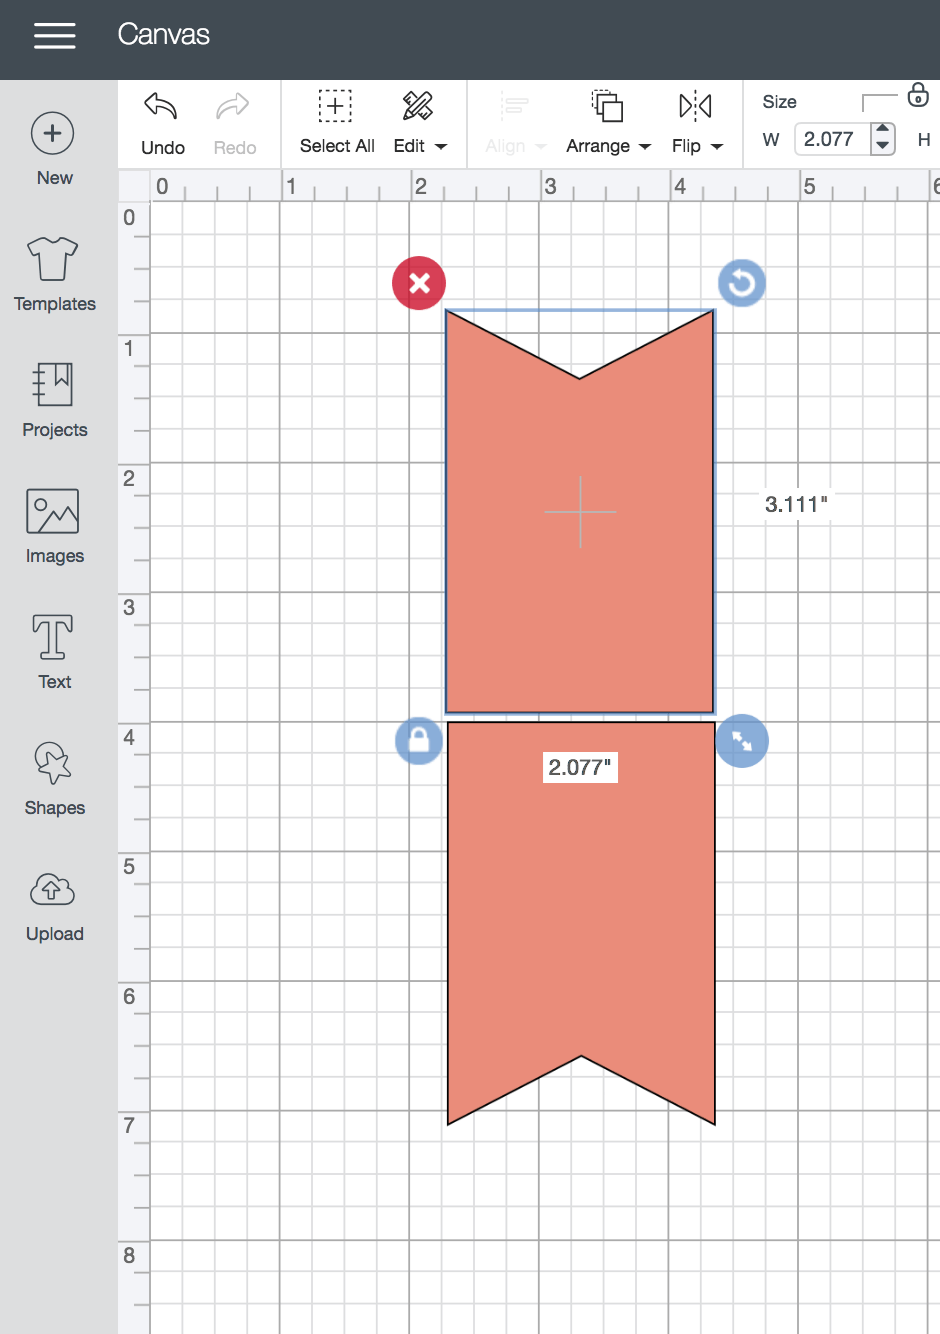
Task: Click the Canvas title
Action: [x=163, y=34]
